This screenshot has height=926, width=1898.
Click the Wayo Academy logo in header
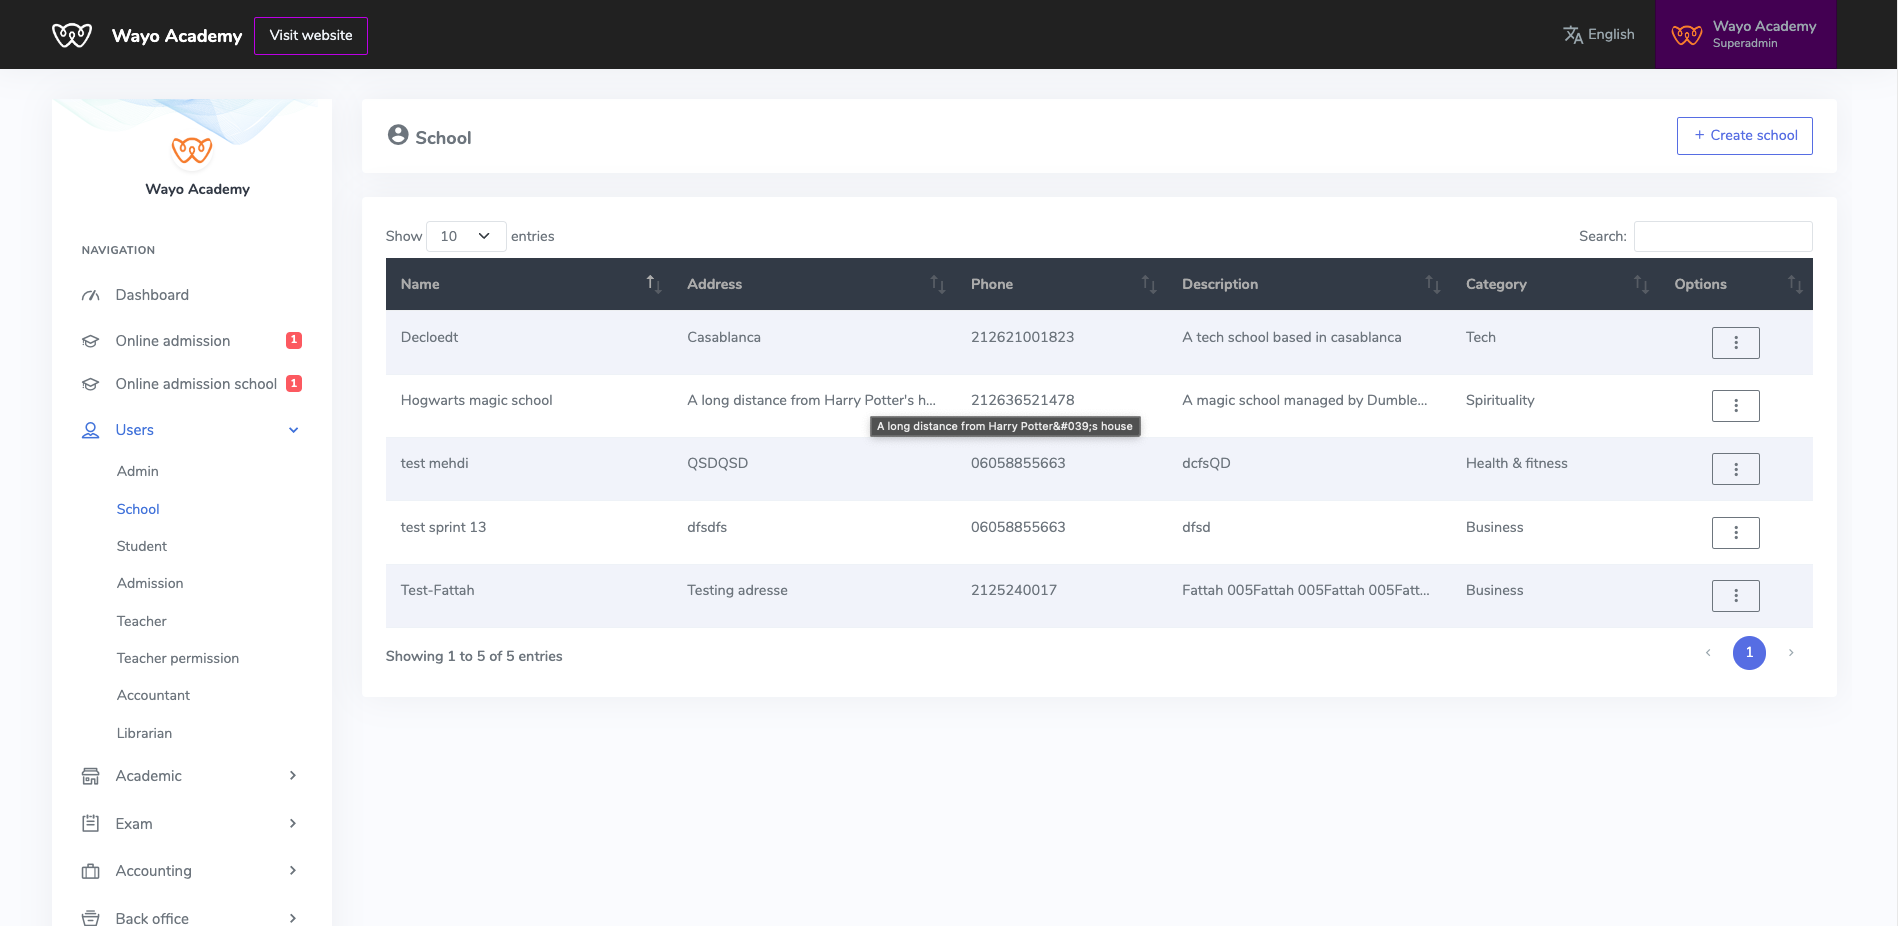pyautogui.click(x=72, y=36)
